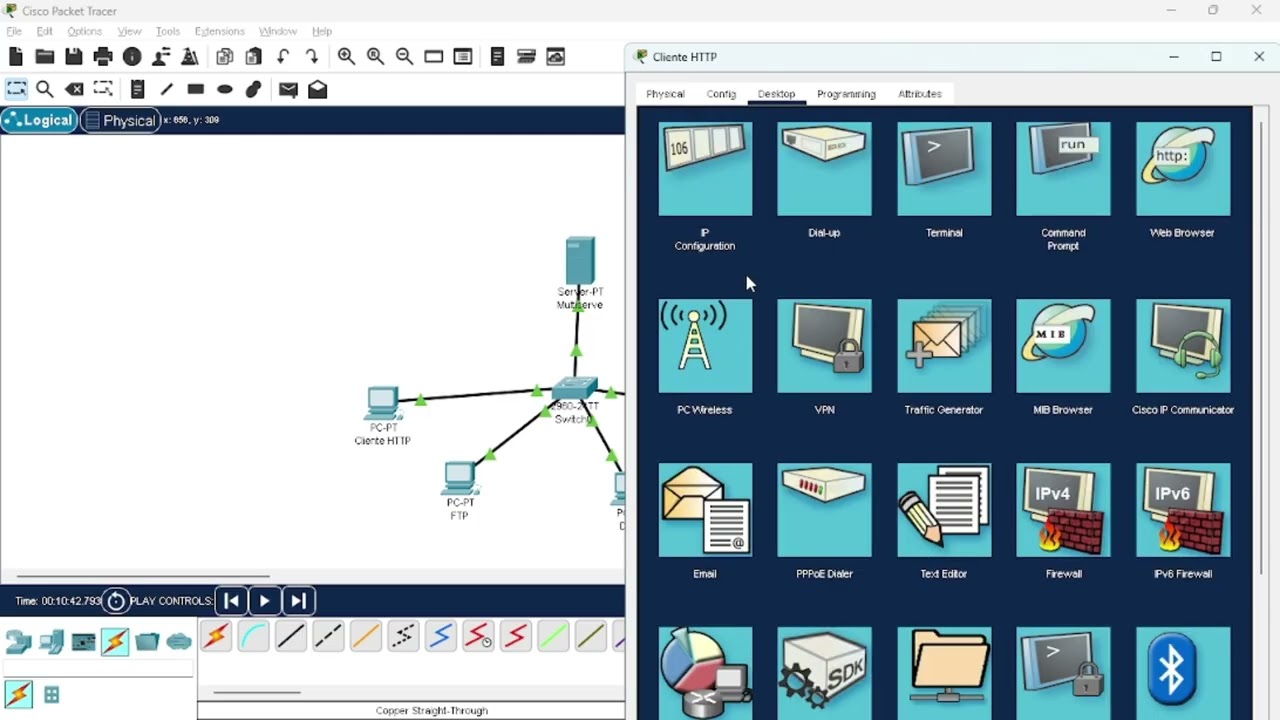Viewport: 1280px width, 720px height.
Task: Click the Zoom Out magnifier icon
Action: [x=404, y=57]
